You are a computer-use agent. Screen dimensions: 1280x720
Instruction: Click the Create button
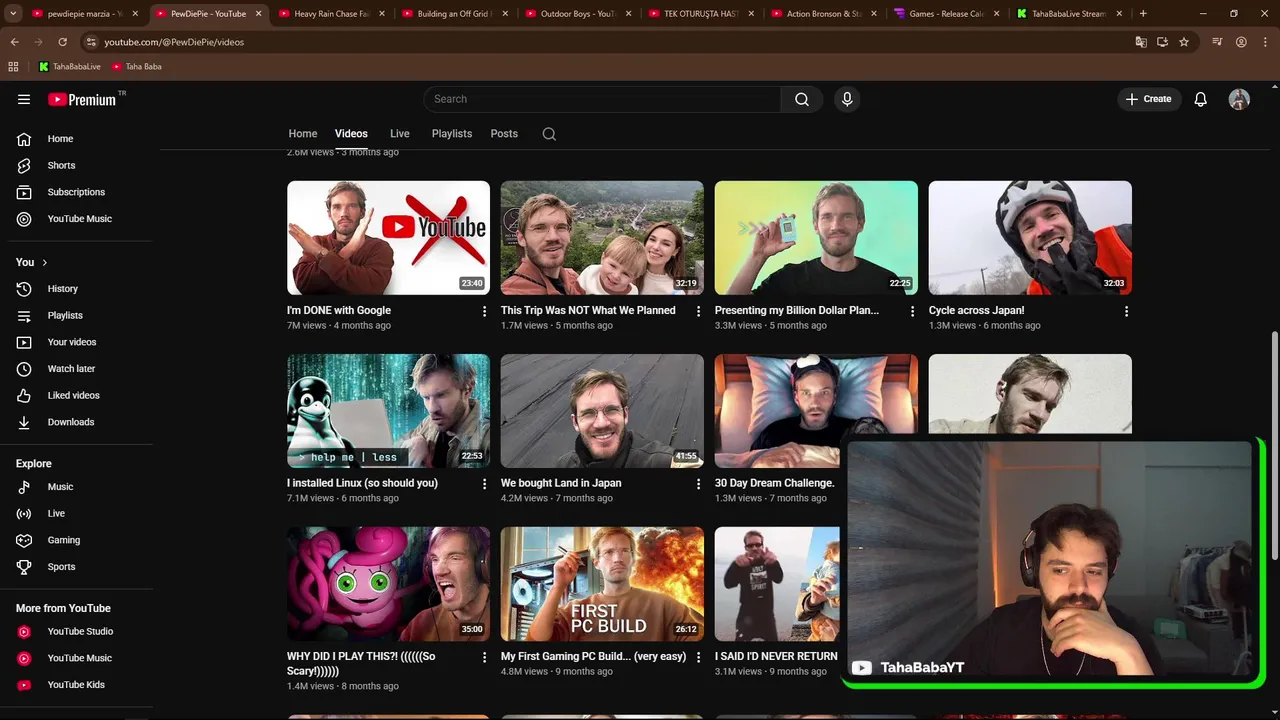1149,99
